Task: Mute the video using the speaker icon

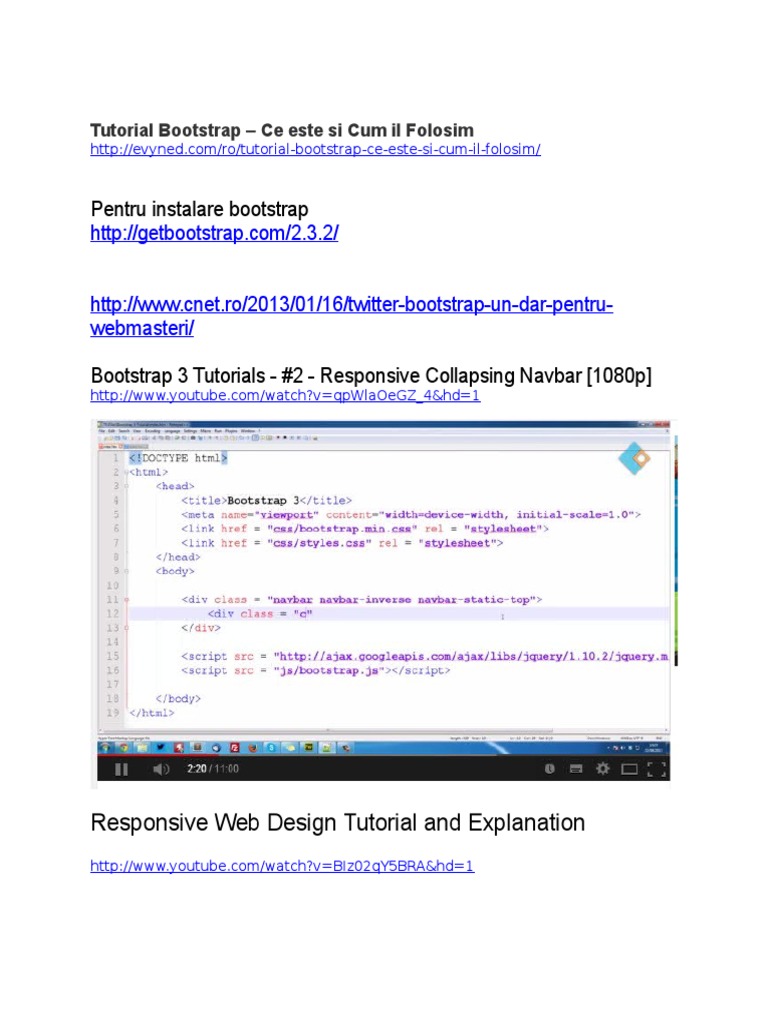Action: pos(161,769)
